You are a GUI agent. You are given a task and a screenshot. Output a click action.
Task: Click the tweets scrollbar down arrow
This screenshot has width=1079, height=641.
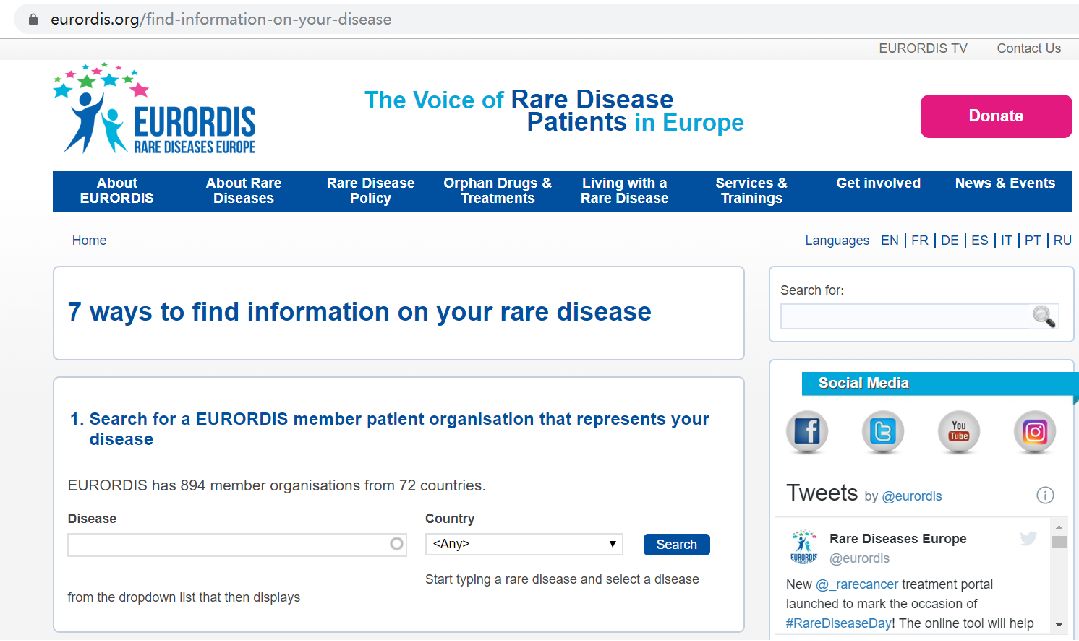coord(1059,624)
